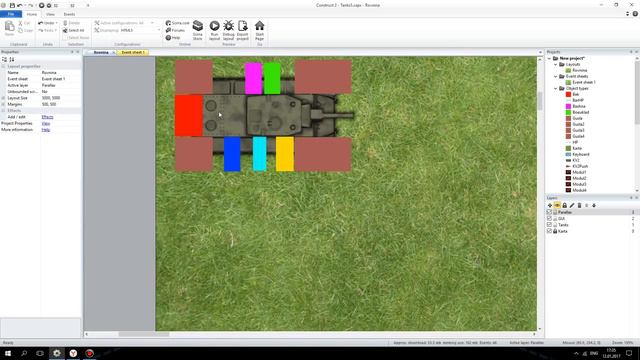Viewport: 640px width, 360px height.
Task: Click Delete layer trash icon
Action: (x=579, y=205)
